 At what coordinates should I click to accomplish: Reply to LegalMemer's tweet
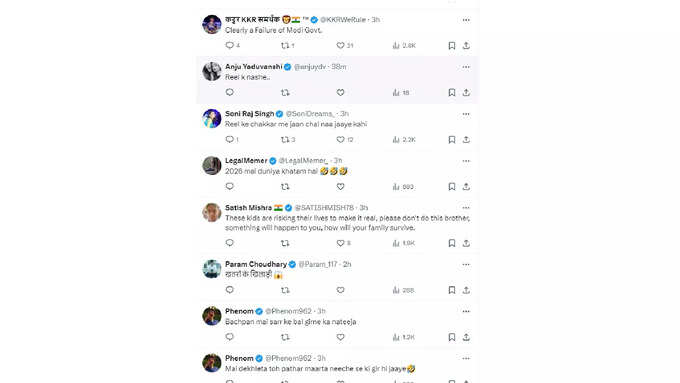tap(230, 187)
